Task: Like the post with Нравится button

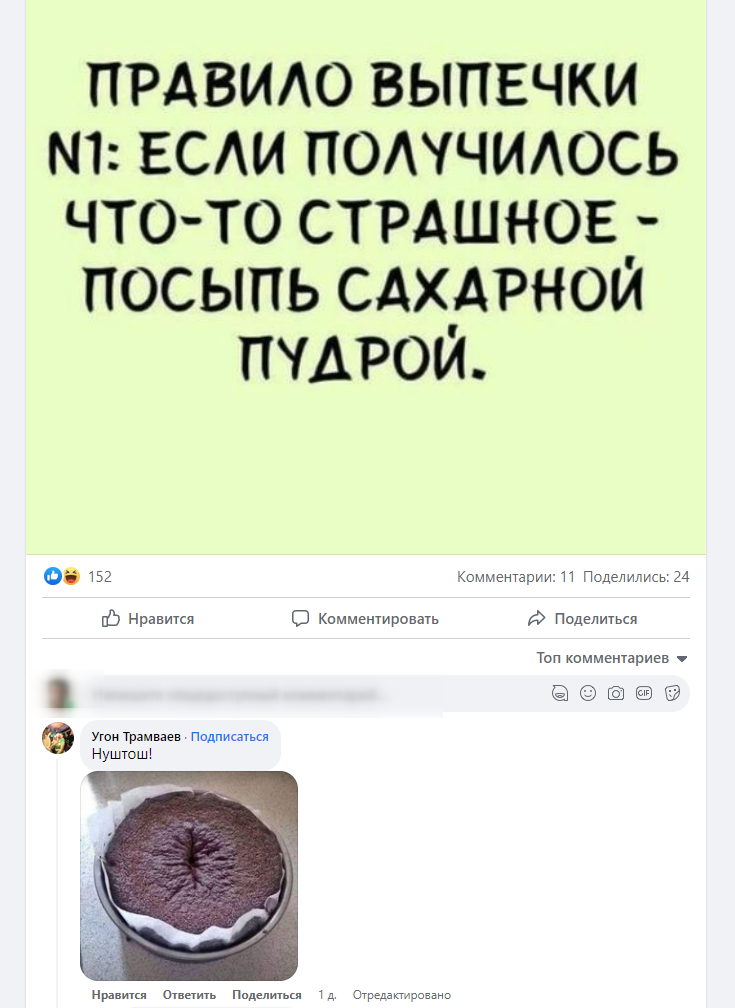Action: (x=148, y=618)
